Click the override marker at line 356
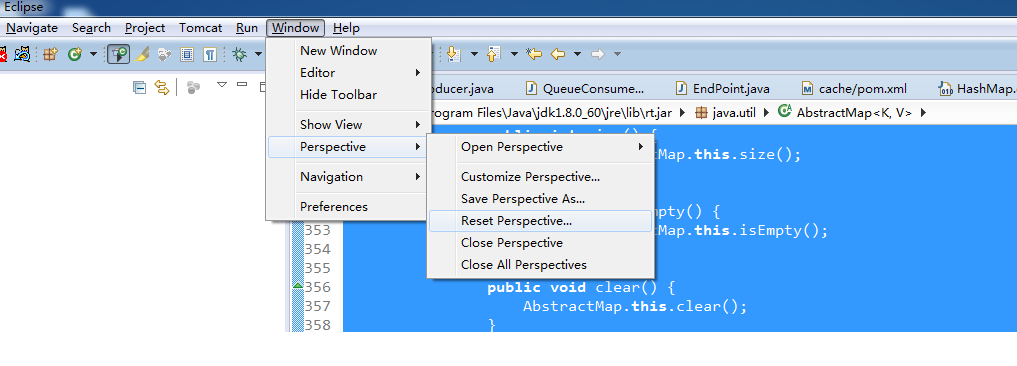The height and width of the screenshot is (366, 1017). (x=298, y=286)
